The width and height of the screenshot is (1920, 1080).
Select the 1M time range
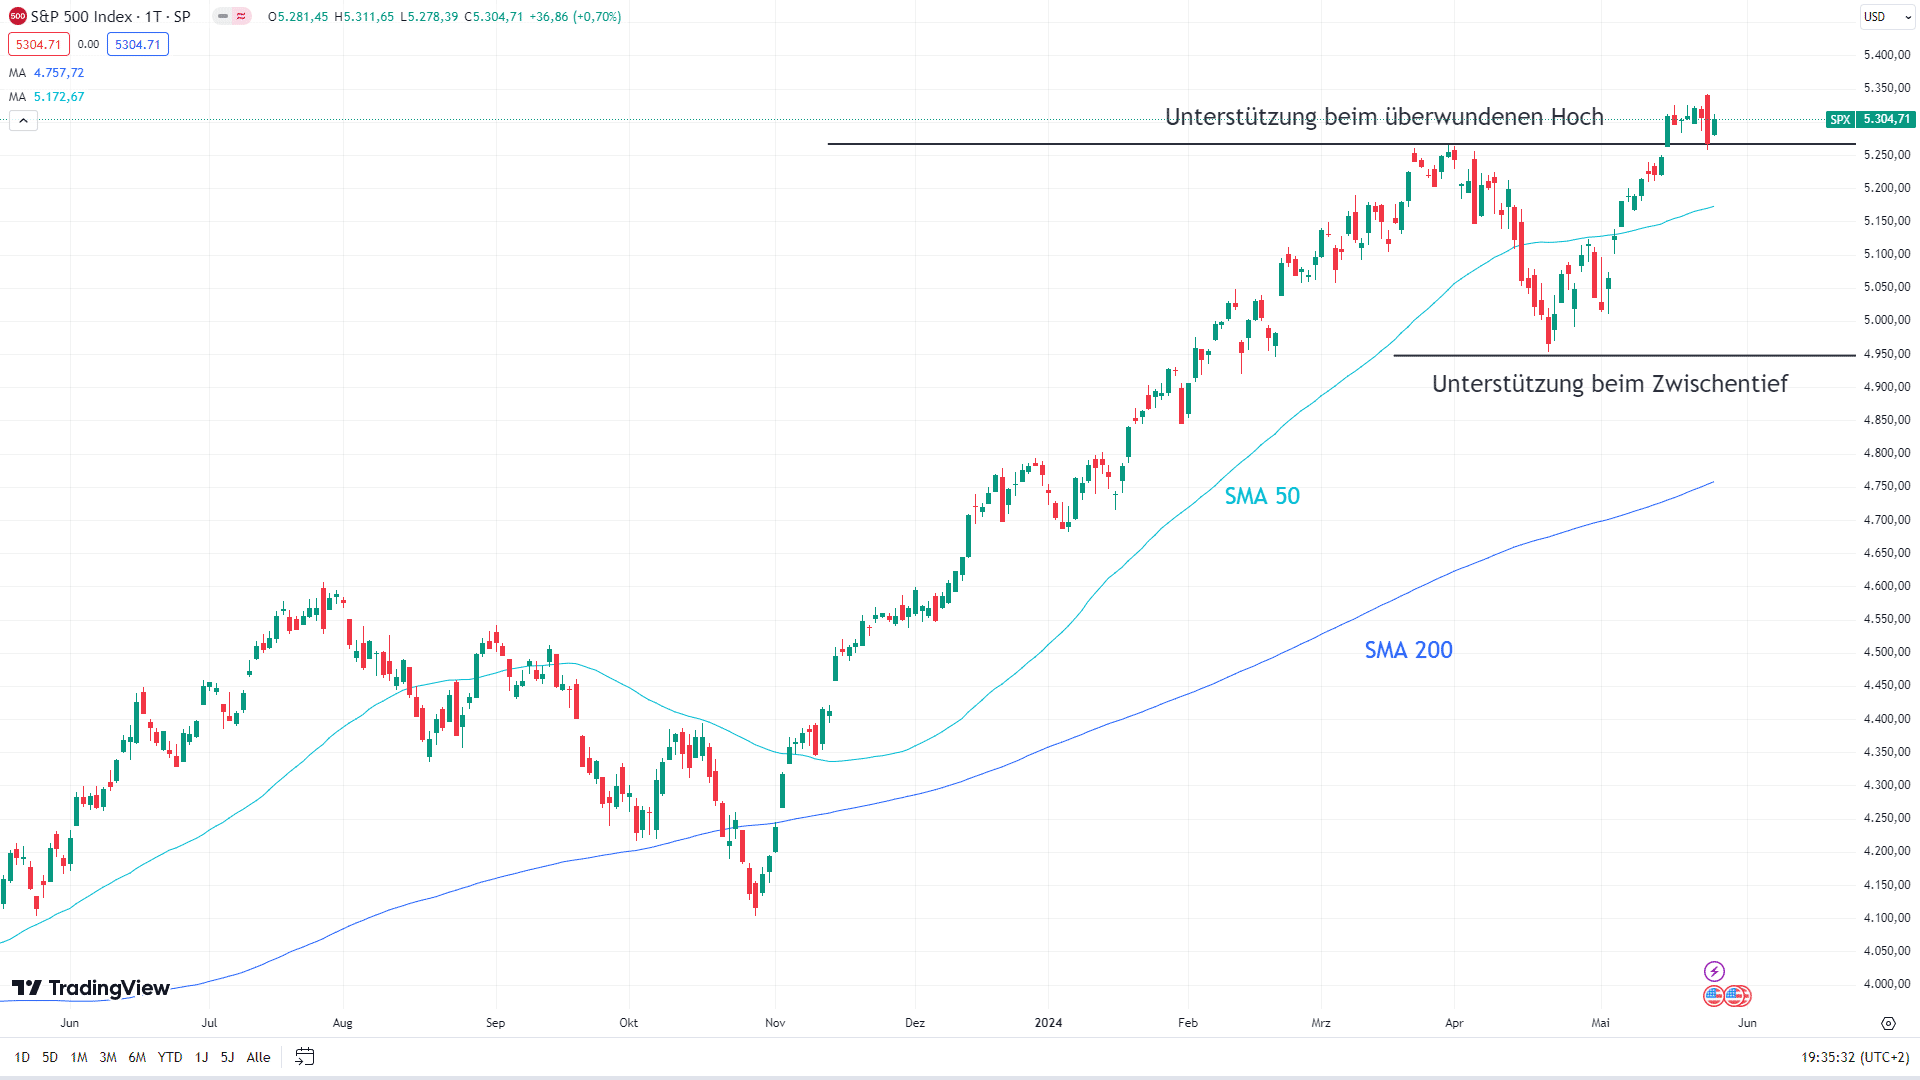(x=79, y=1057)
